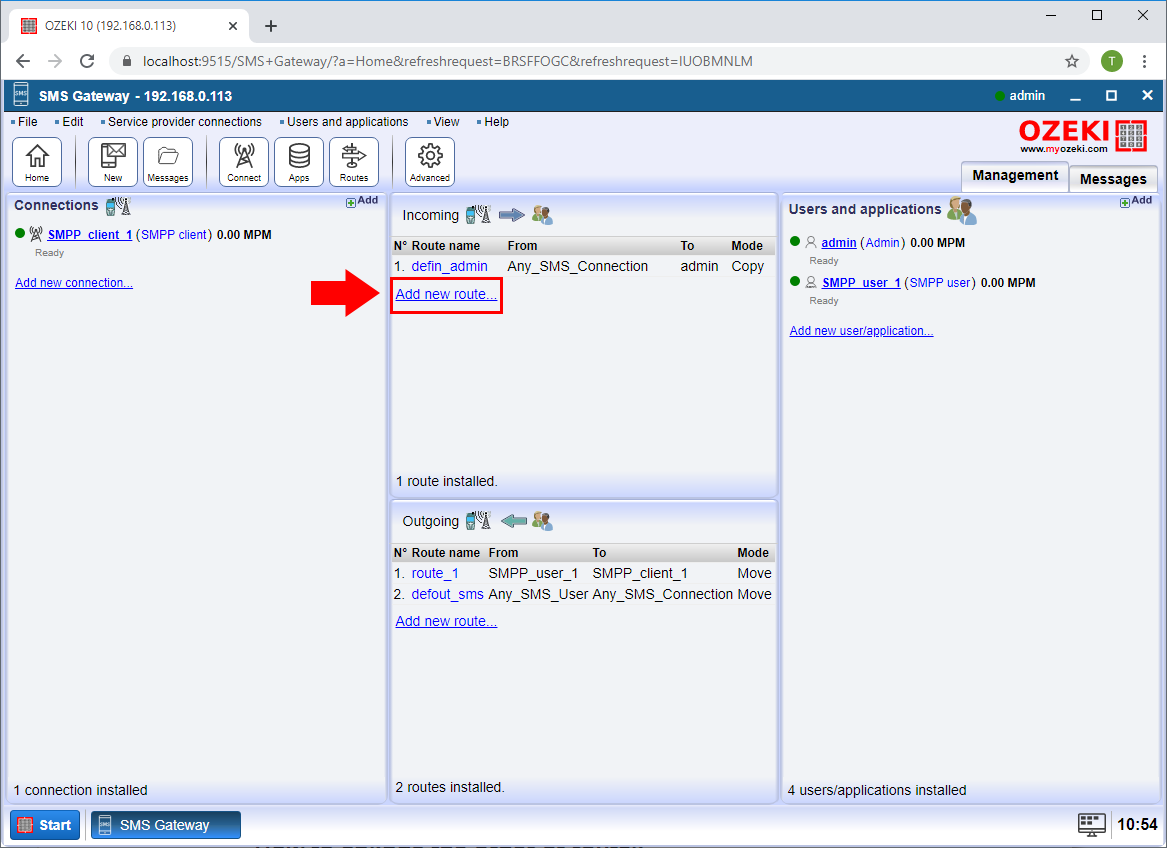1167x848 pixels.
Task: Click the bookmark star in address bar
Action: pyautogui.click(x=1072, y=61)
